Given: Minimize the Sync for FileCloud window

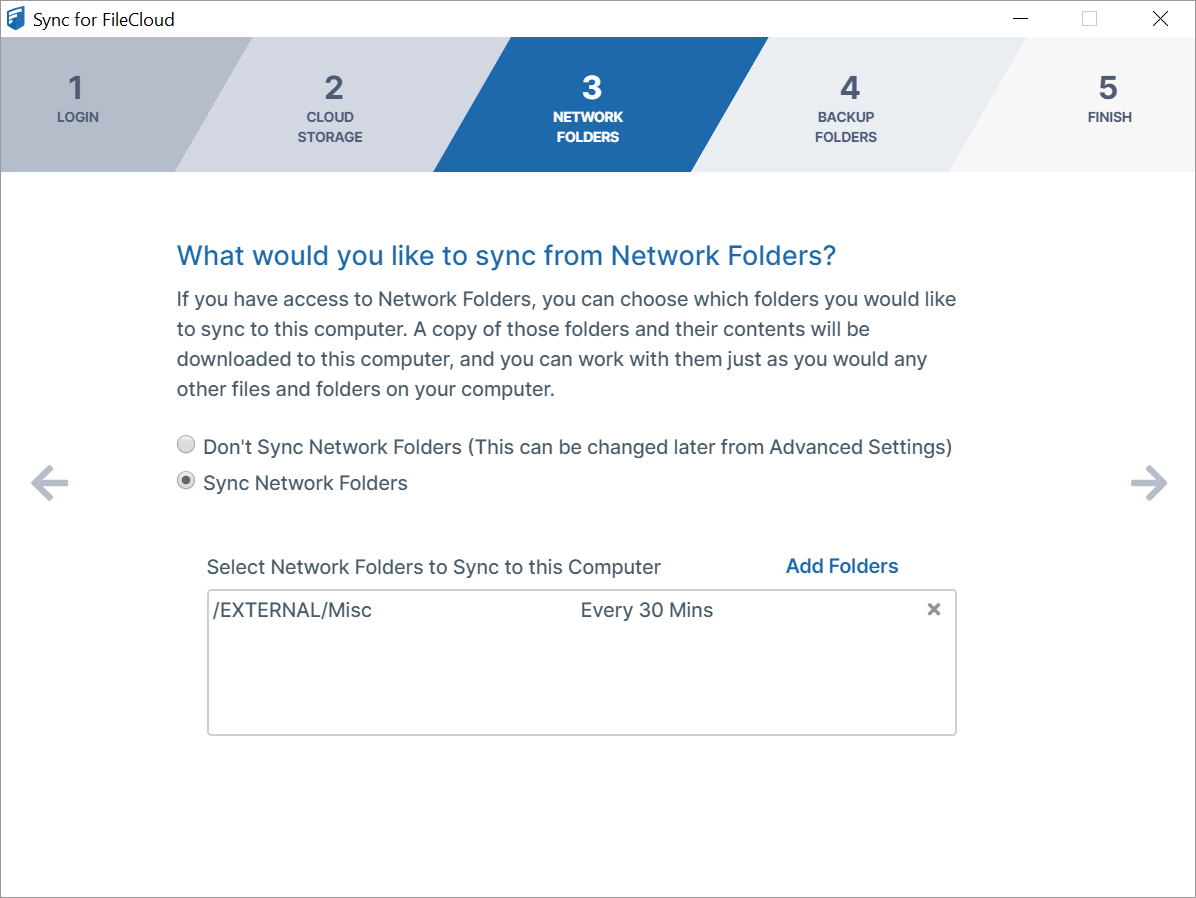Looking at the screenshot, I should pos(1019,19).
